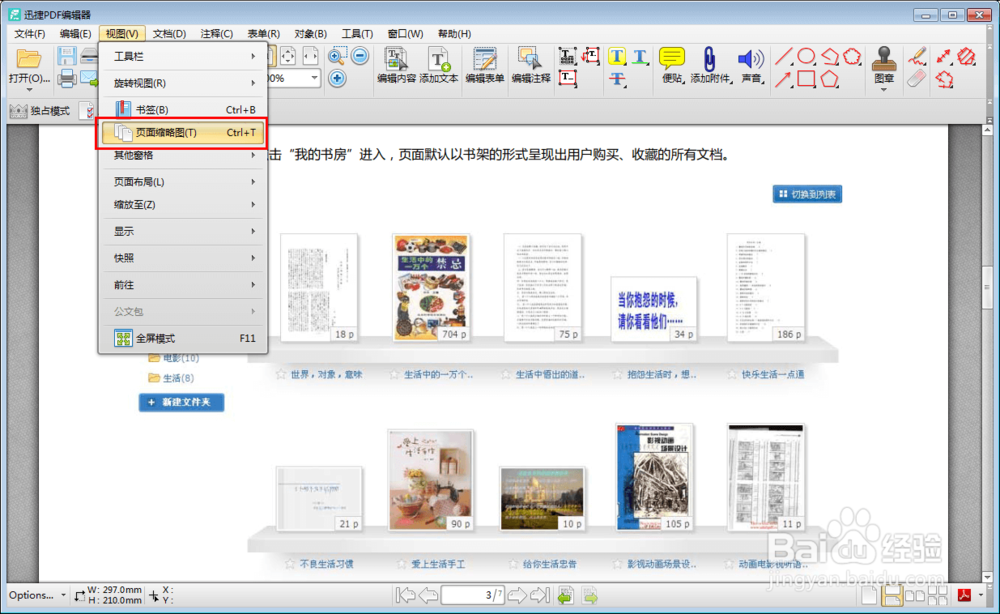The width and height of the screenshot is (1000, 614).
Task: Choose Page Thumbnails (页面缩略图) menu entry
Action: [183, 133]
